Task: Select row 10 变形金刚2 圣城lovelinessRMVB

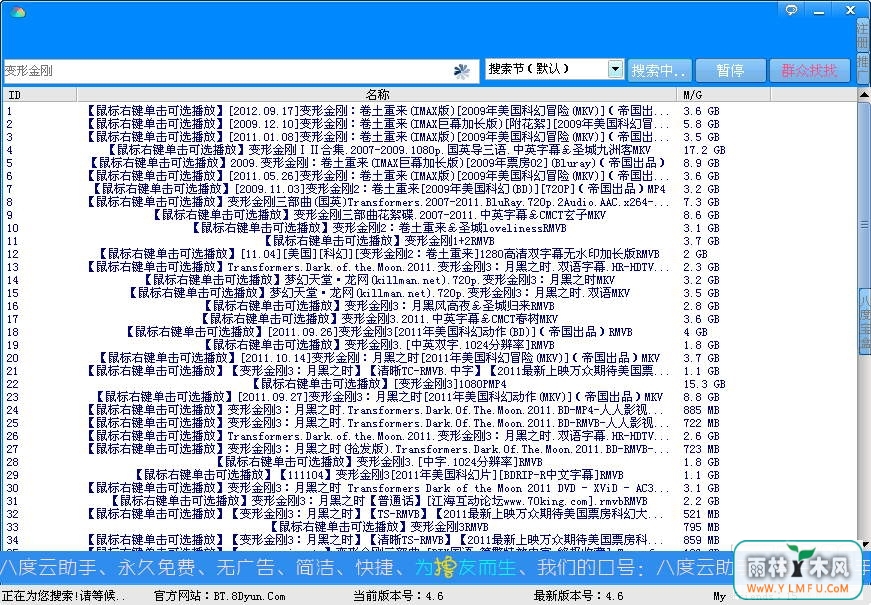Action: (430, 228)
